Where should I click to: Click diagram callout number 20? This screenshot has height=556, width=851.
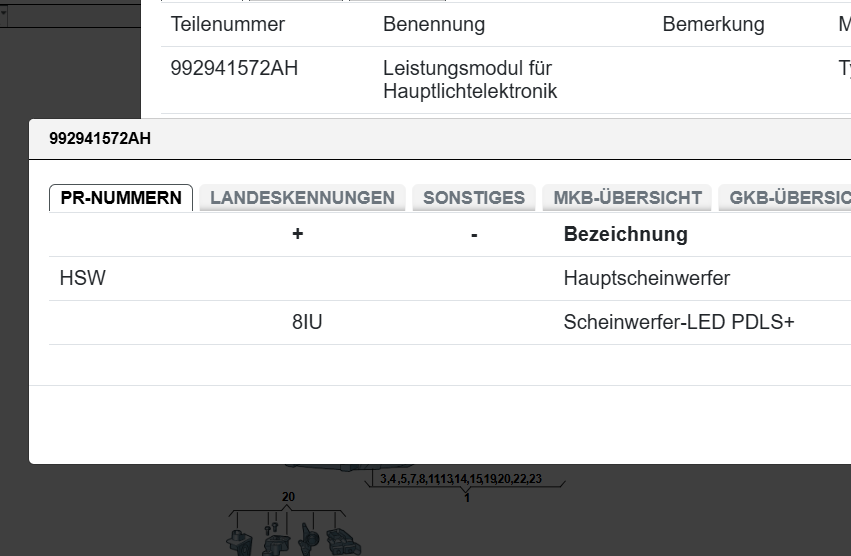point(288,497)
